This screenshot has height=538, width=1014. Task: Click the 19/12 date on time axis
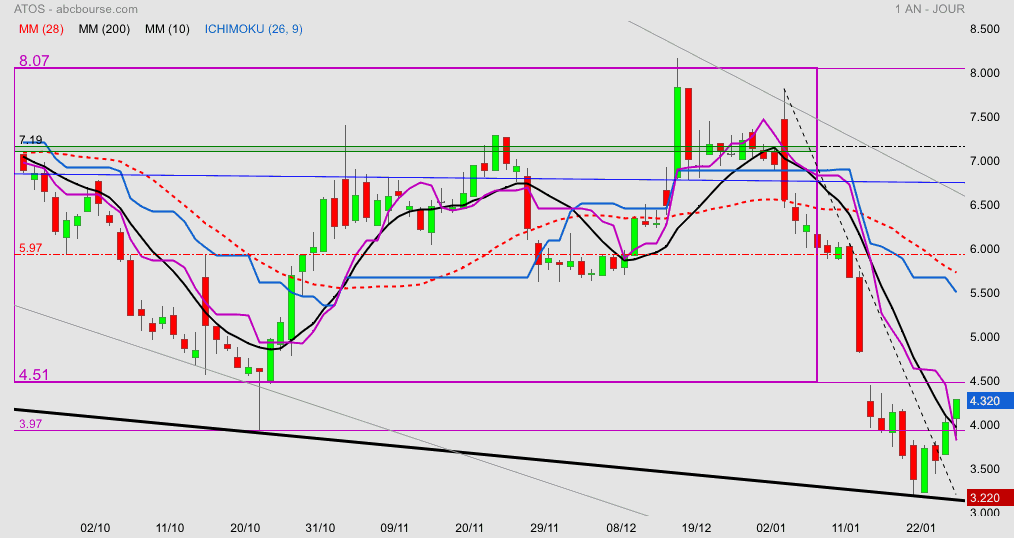coord(696,528)
